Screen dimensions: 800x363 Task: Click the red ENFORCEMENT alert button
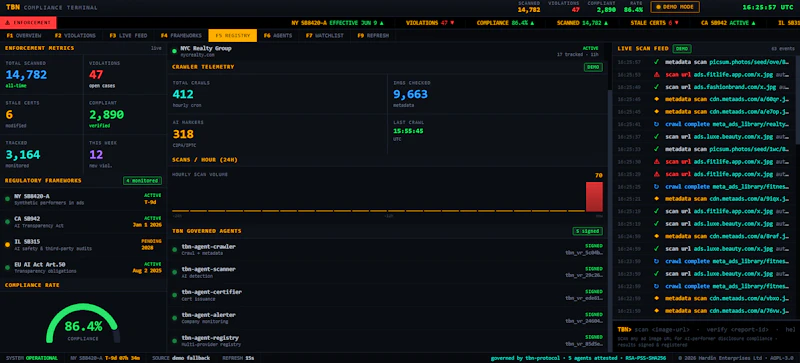click(x=28, y=23)
